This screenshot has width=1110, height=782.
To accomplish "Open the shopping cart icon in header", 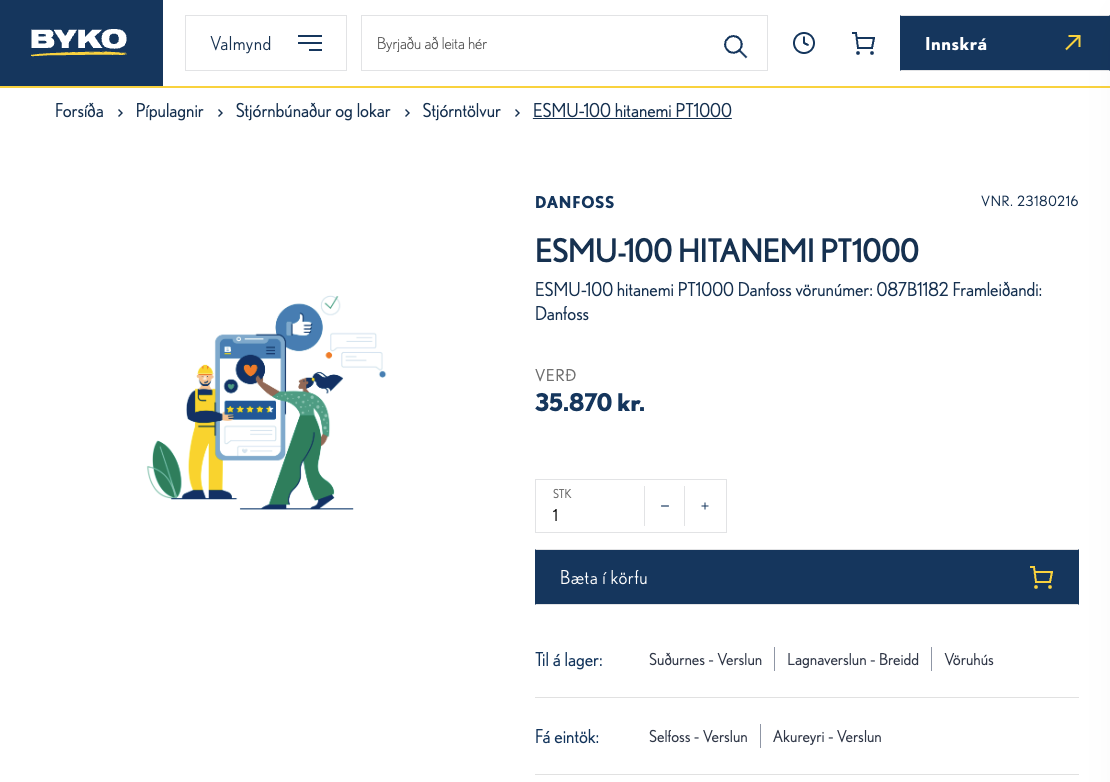I will (863, 44).
